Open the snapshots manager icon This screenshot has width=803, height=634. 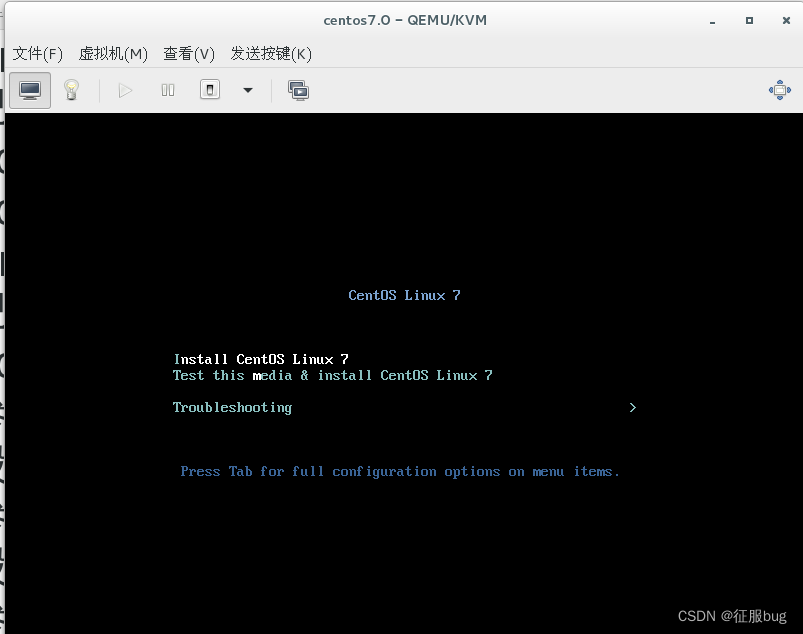click(x=298, y=91)
